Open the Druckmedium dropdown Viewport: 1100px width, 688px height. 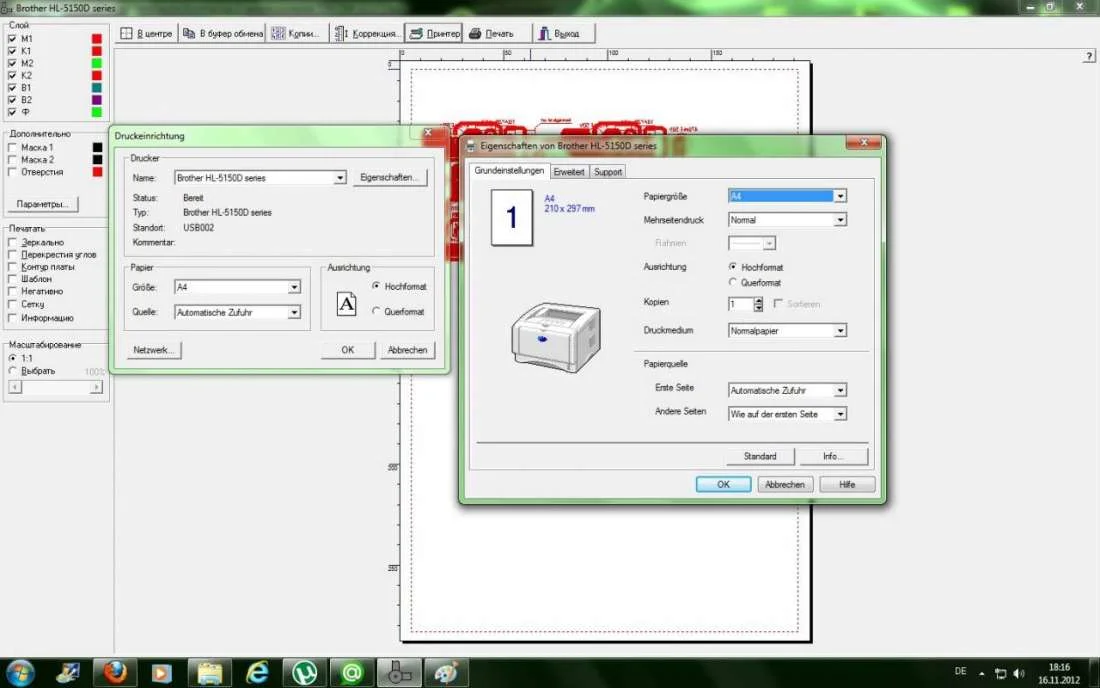pos(840,330)
